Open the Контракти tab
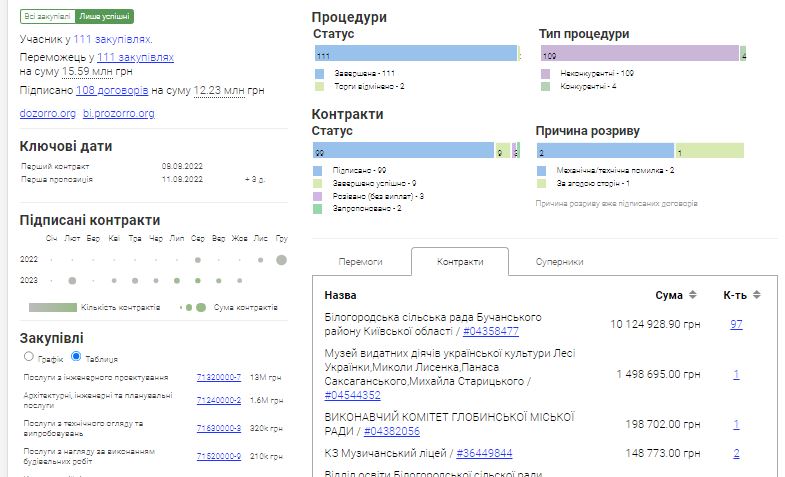Viewport: 785px width, 477px height. (x=460, y=261)
